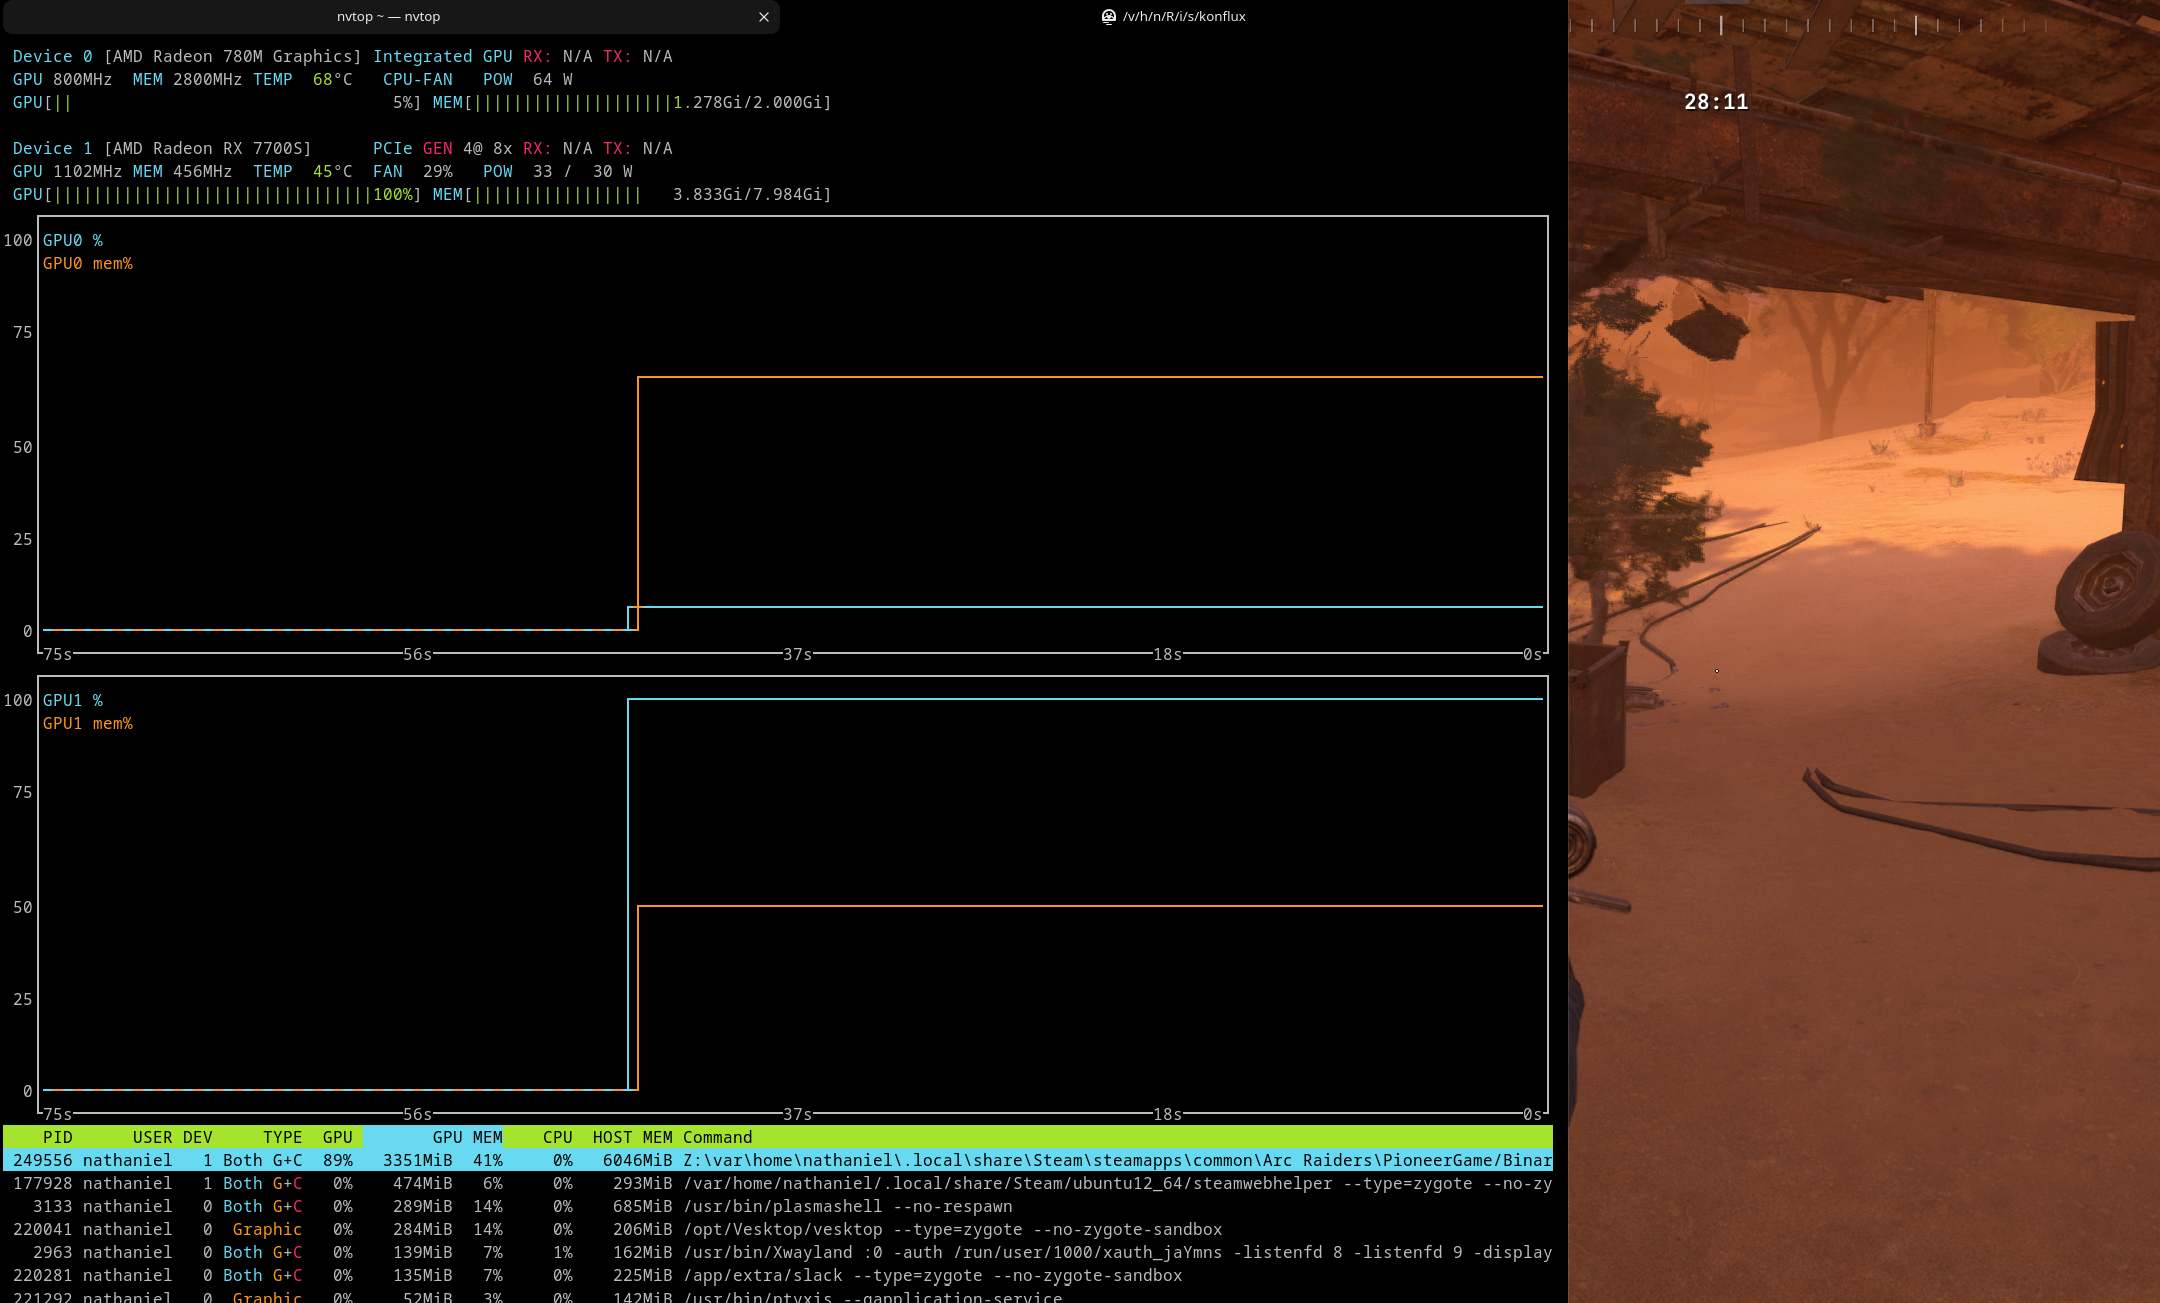2160x1303 pixels.
Task: Click the container icon on the konflux tab
Action: (1108, 17)
